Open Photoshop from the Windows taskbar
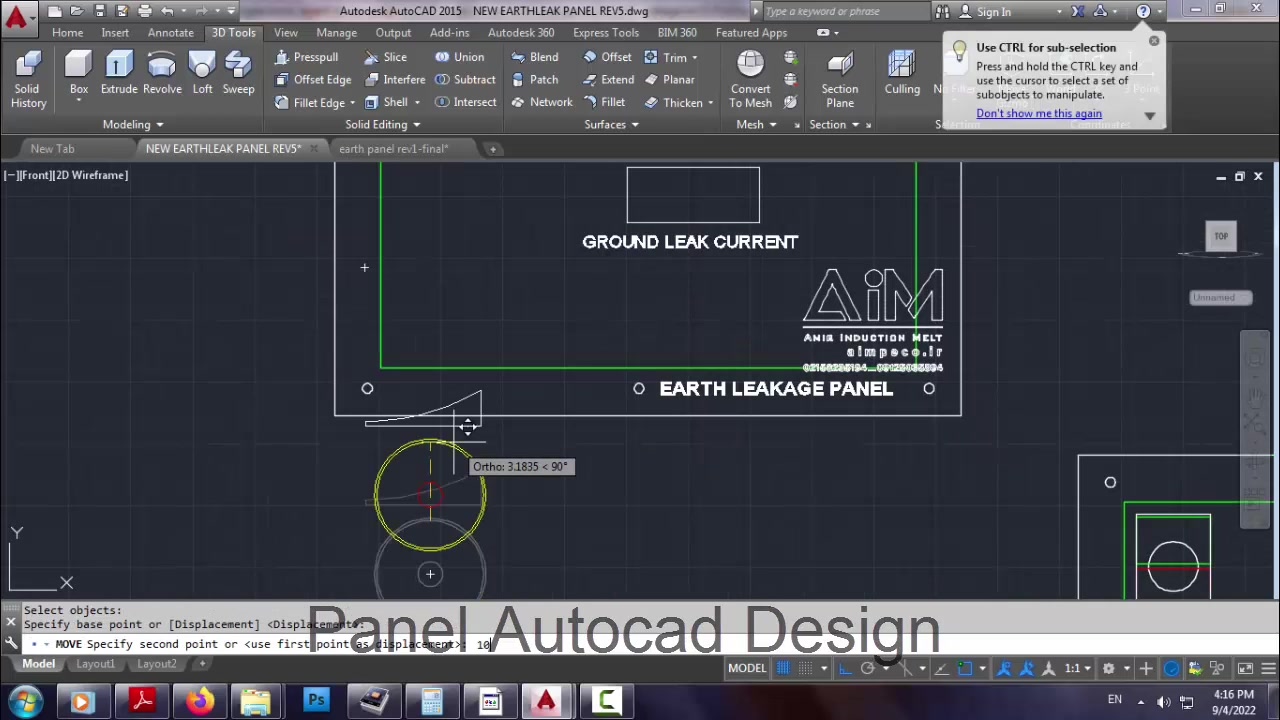This screenshot has width=1280, height=720. tap(316, 701)
